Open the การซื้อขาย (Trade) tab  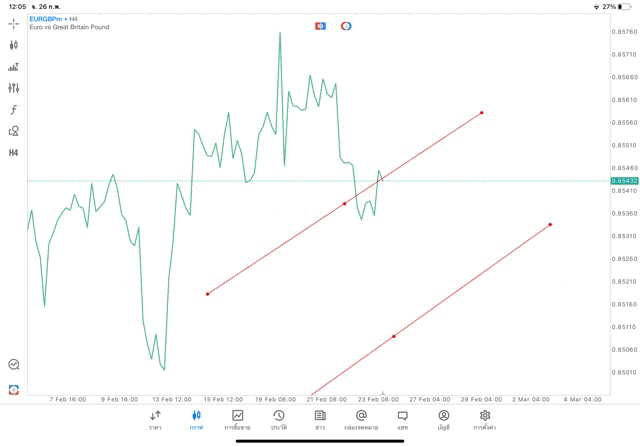[237, 420]
